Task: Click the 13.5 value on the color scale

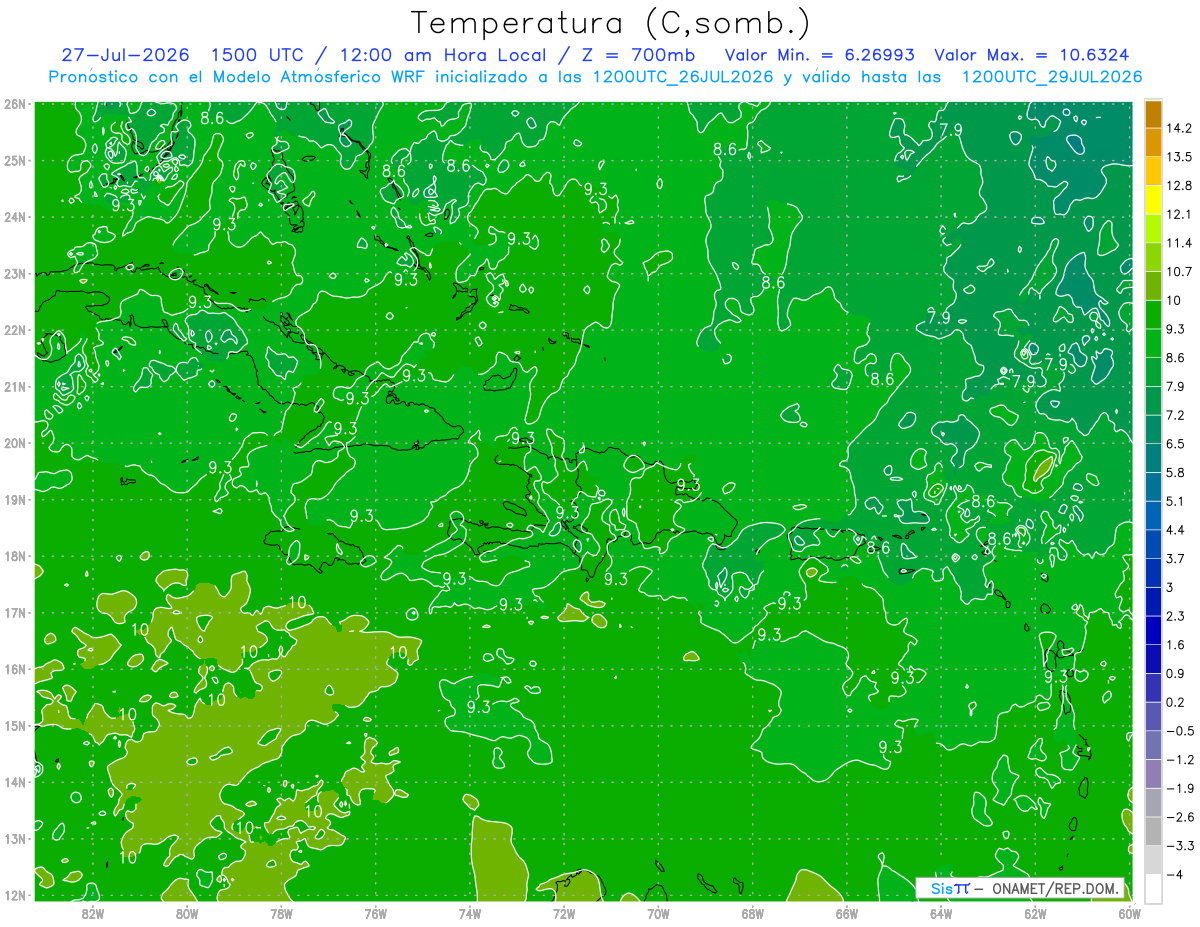Action: point(1179,157)
